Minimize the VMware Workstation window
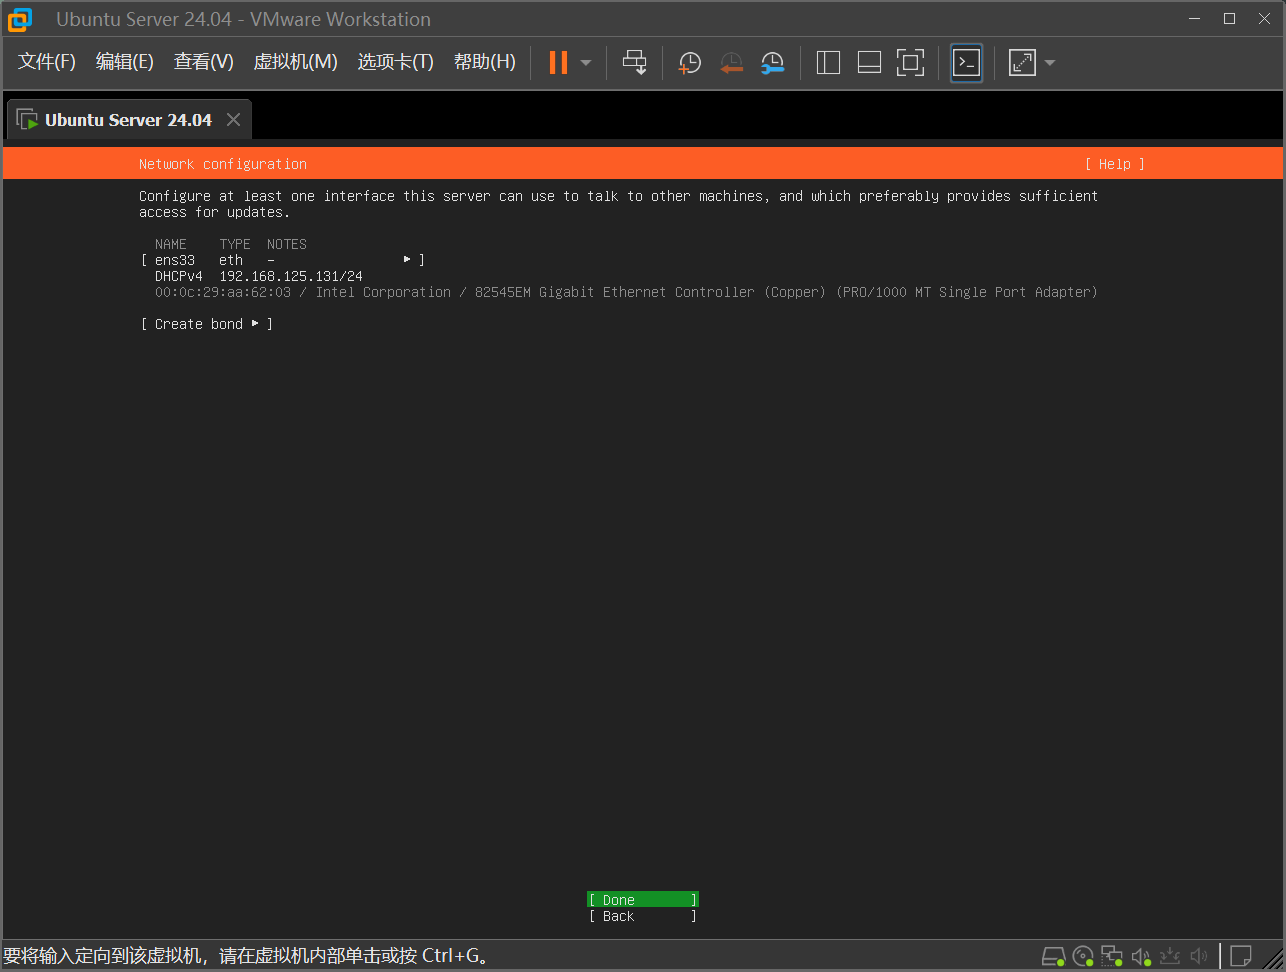Image resolution: width=1286 pixels, height=972 pixels. tap(1192, 18)
